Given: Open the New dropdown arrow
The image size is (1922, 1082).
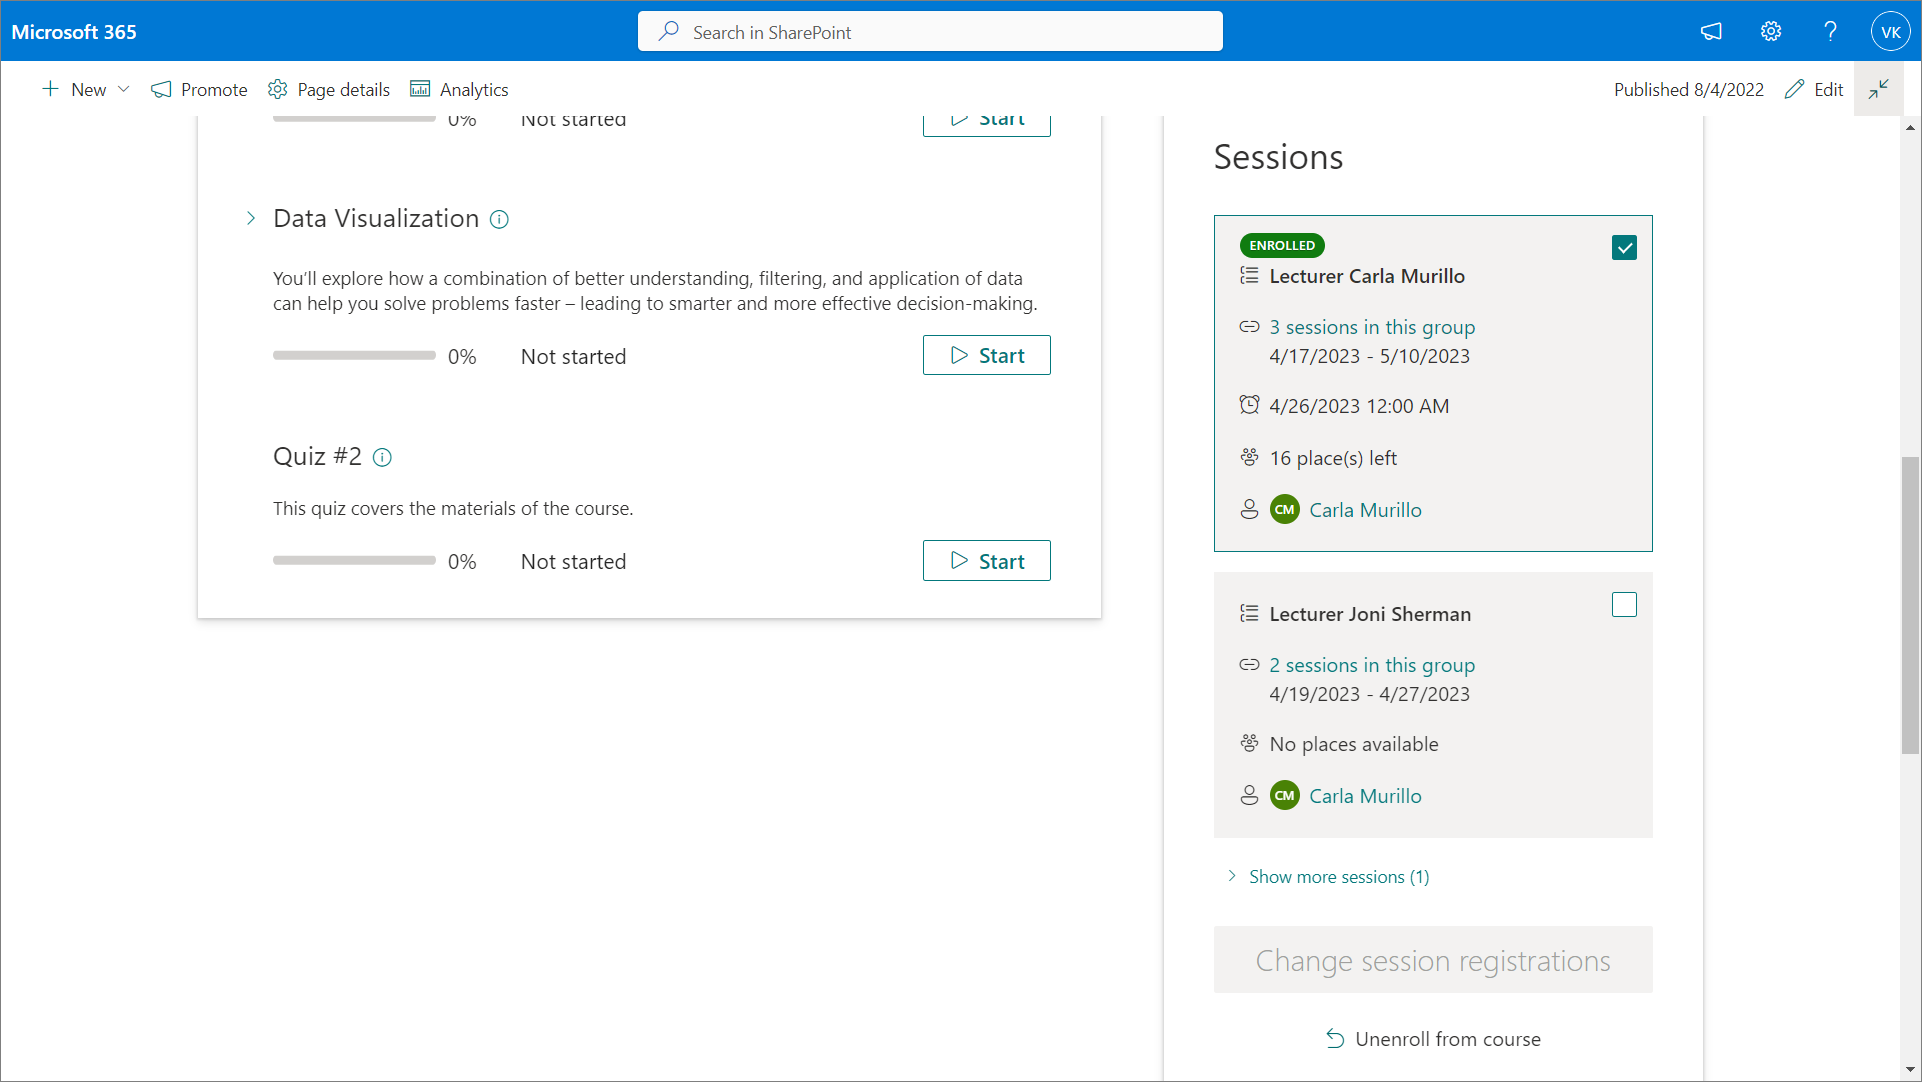Looking at the screenshot, I should coord(124,89).
